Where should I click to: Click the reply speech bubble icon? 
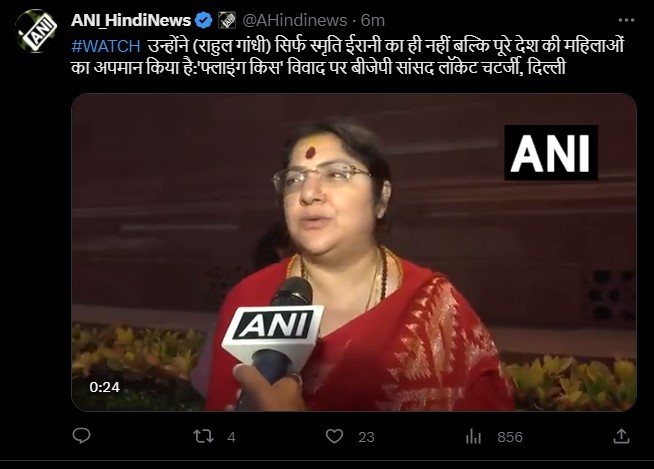coord(81,436)
